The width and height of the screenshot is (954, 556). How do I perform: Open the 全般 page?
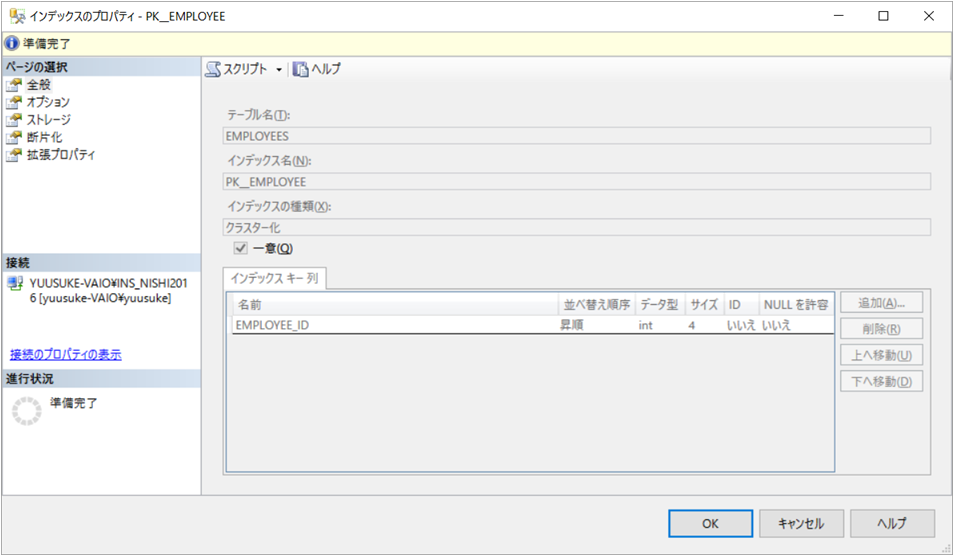(39, 85)
